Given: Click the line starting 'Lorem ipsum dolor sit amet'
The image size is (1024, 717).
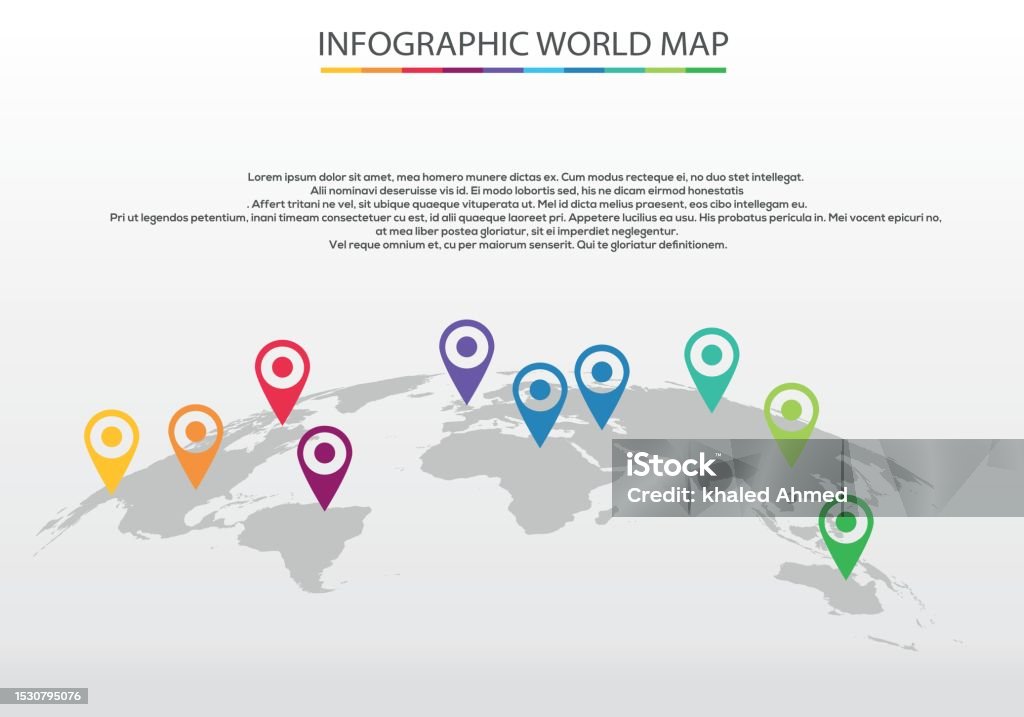Looking at the screenshot, I should (526, 177).
